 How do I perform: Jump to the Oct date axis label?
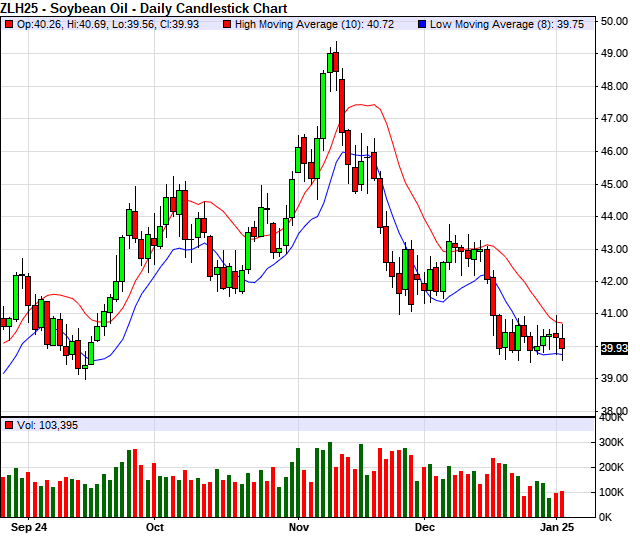155,525
